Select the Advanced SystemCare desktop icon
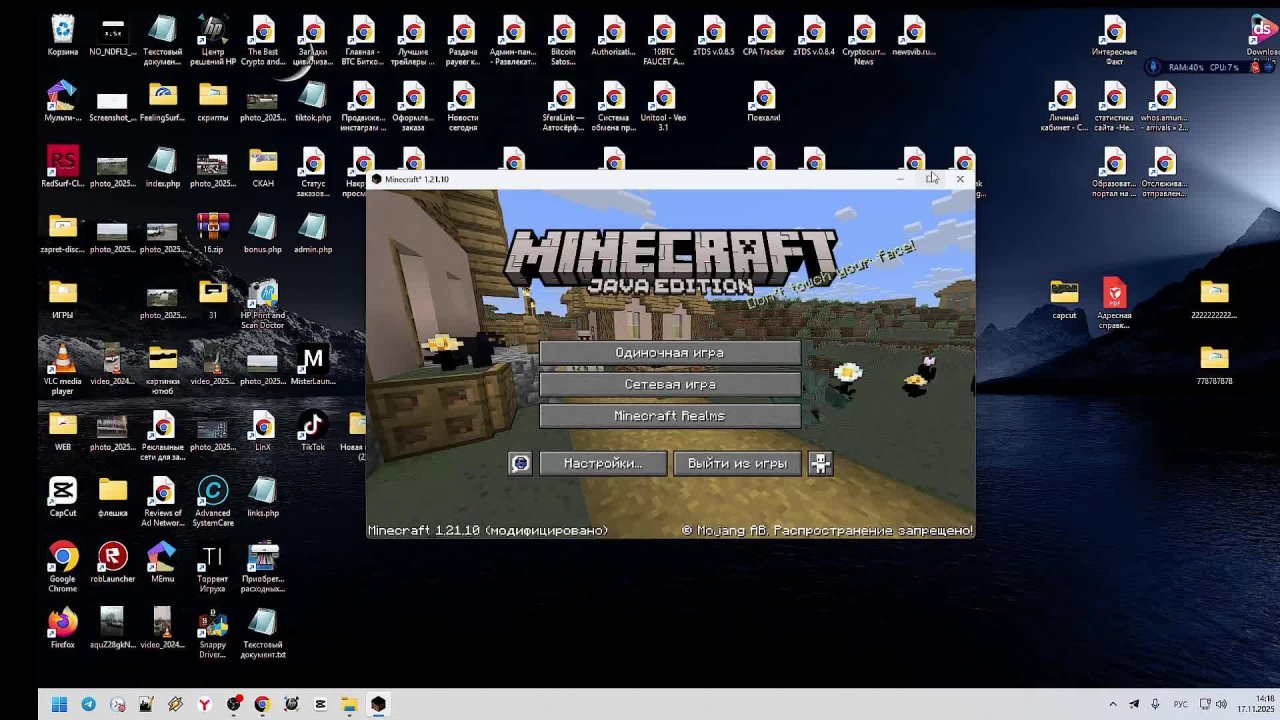Screen dimensions: 1280x720 click(213, 493)
